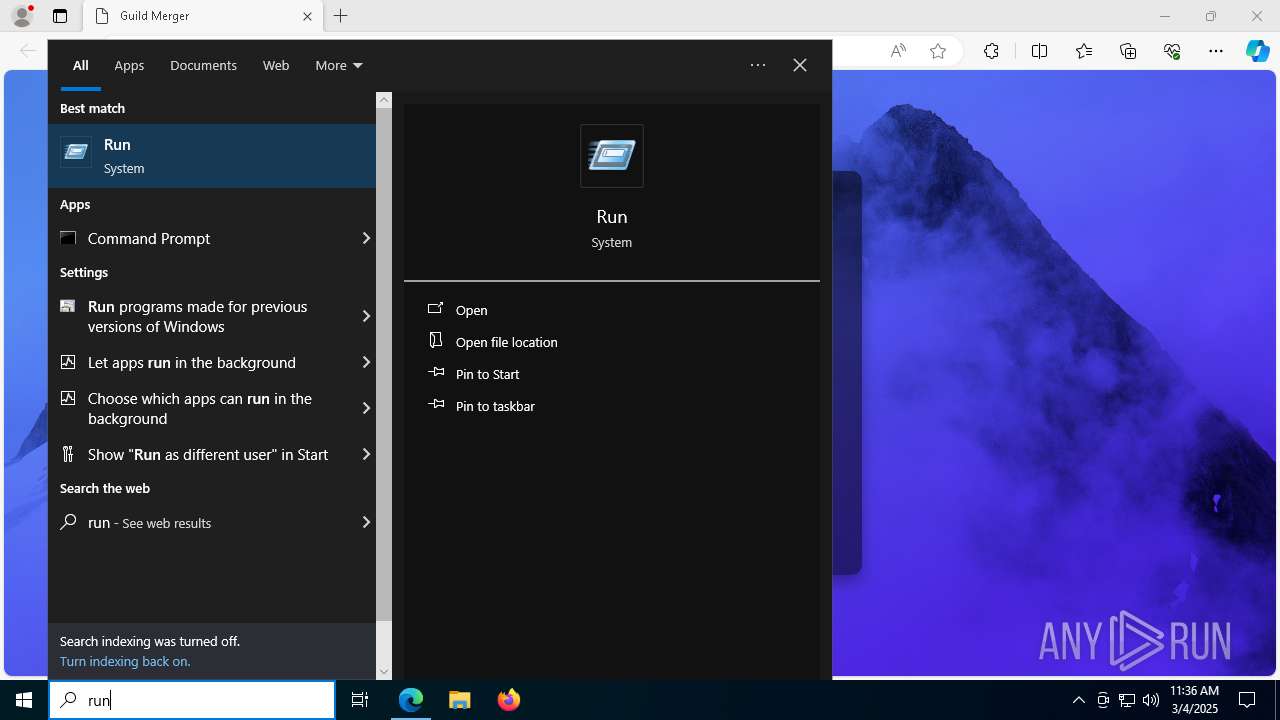Switch to the All search tab
The width and height of the screenshot is (1280, 720).
click(81, 65)
